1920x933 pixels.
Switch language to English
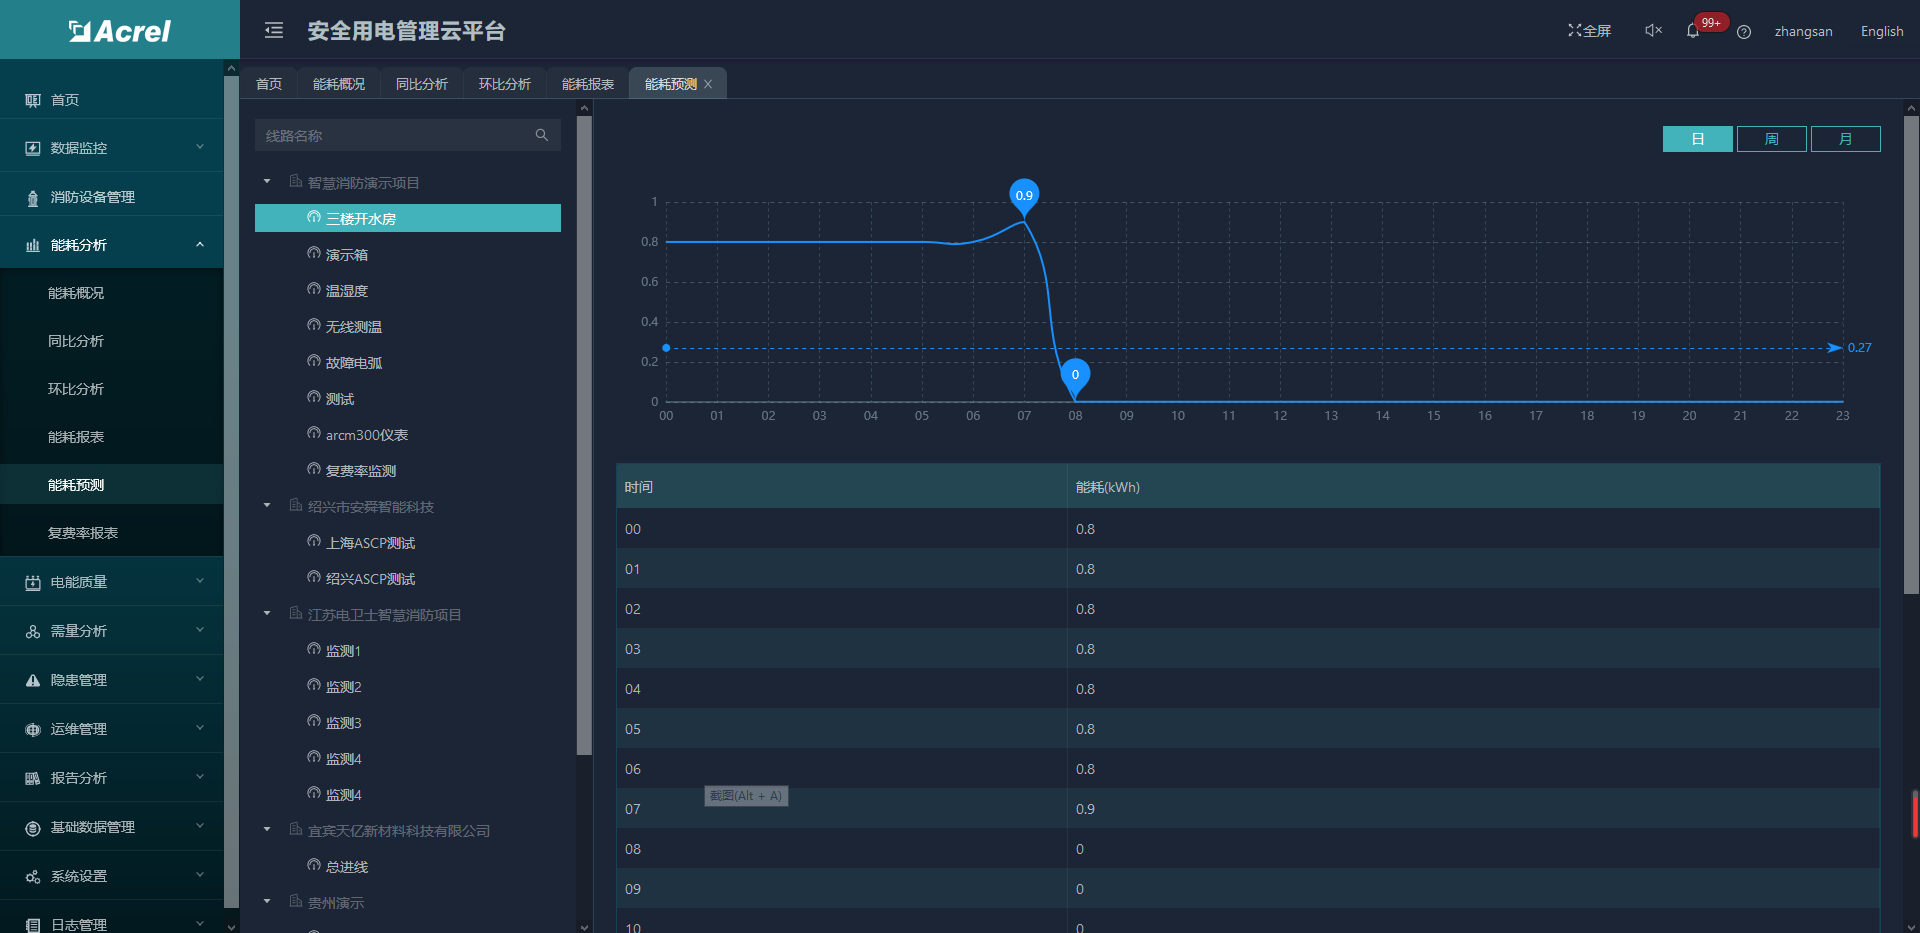point(1881,31)
